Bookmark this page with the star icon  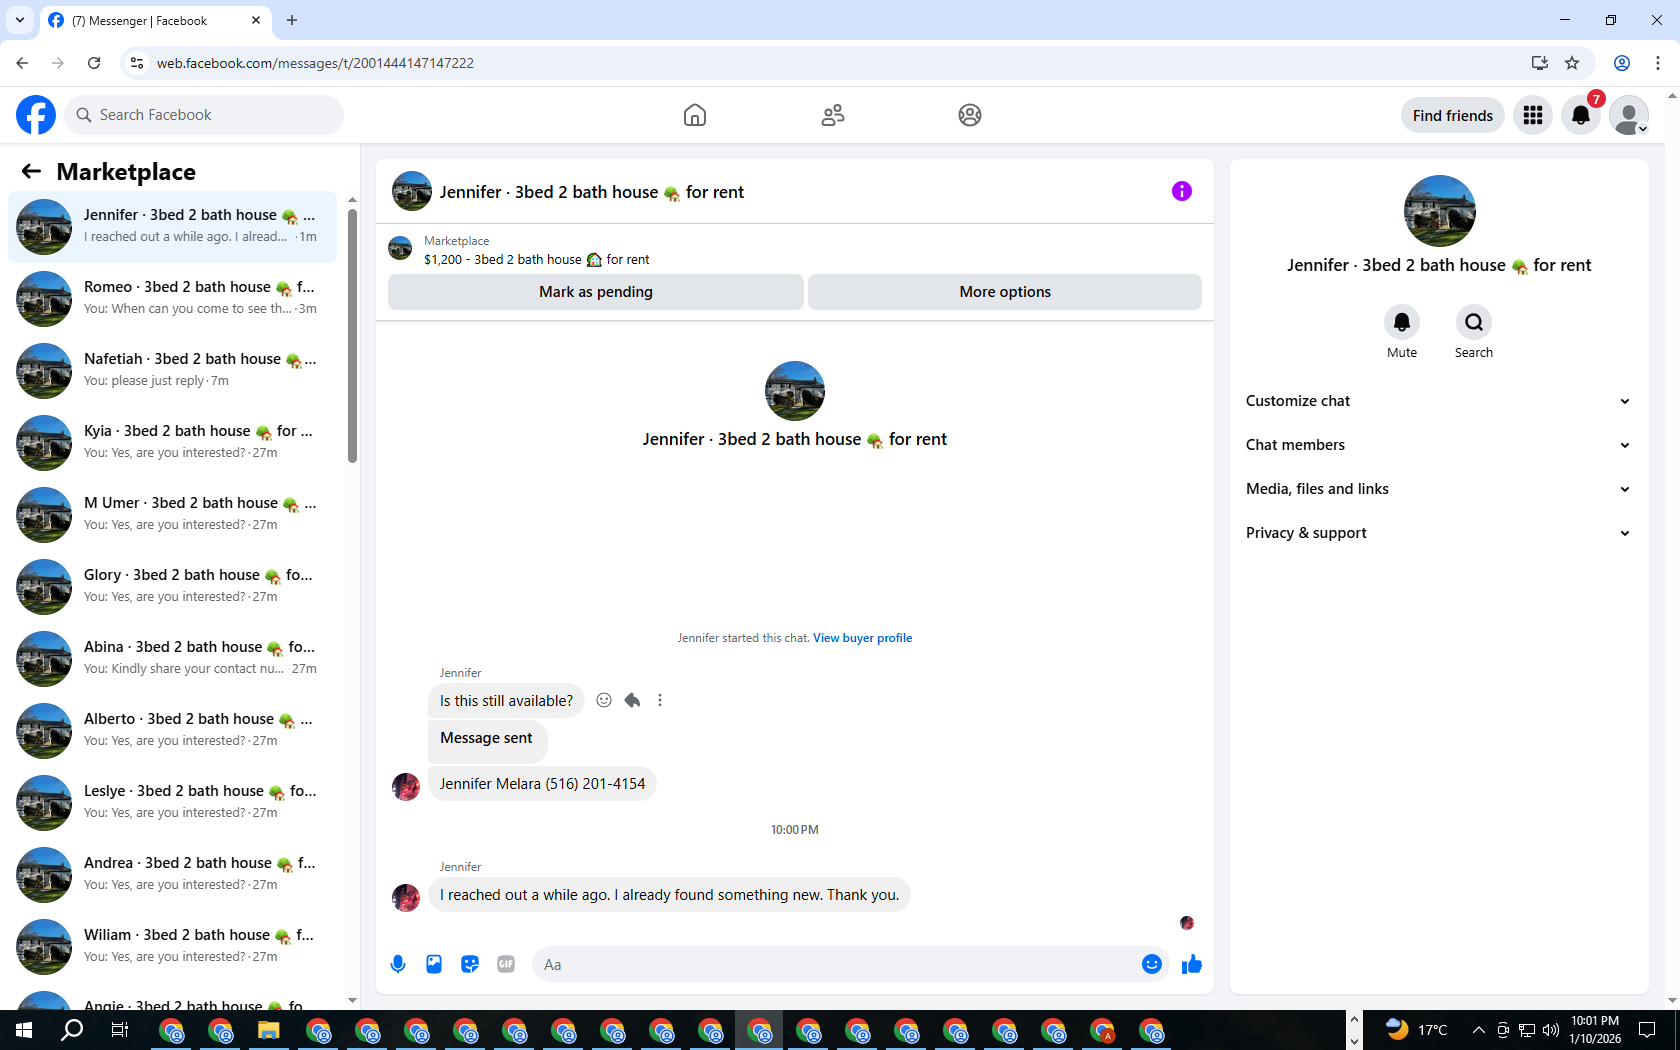1572,63
